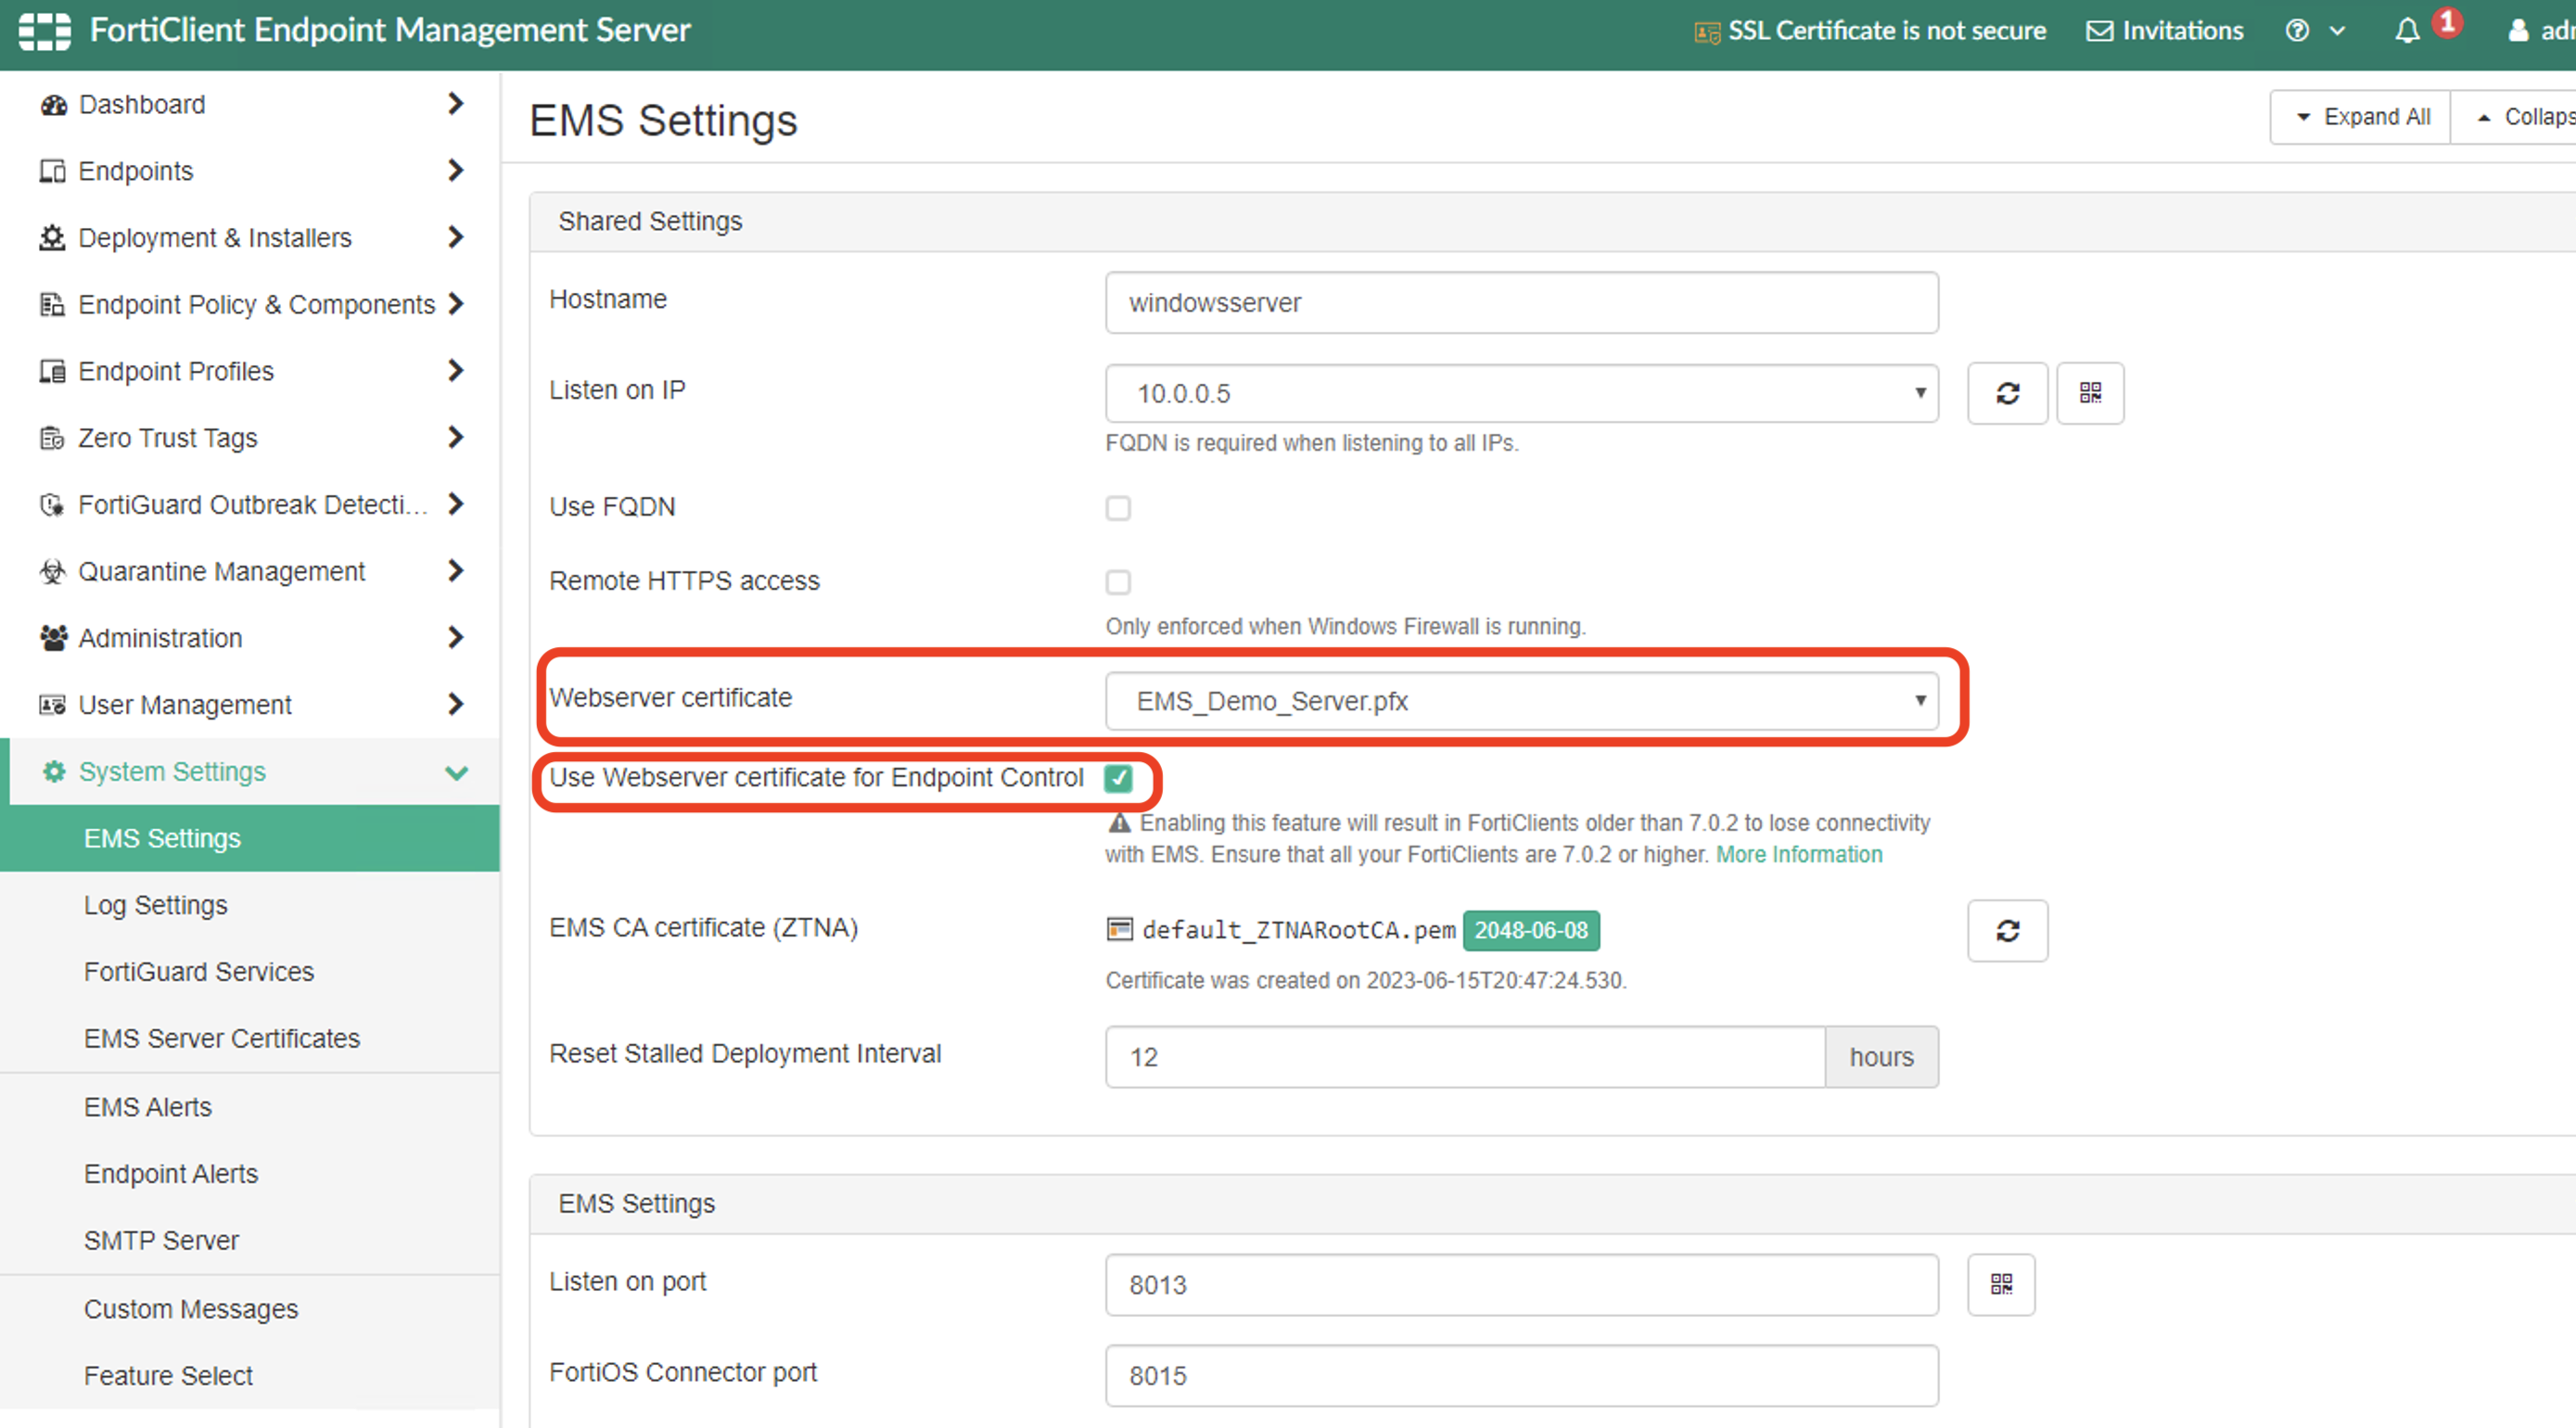Expand the Dashboard menu chevron
Viewport: 2576px width, 1428px height.
(455, 104)
